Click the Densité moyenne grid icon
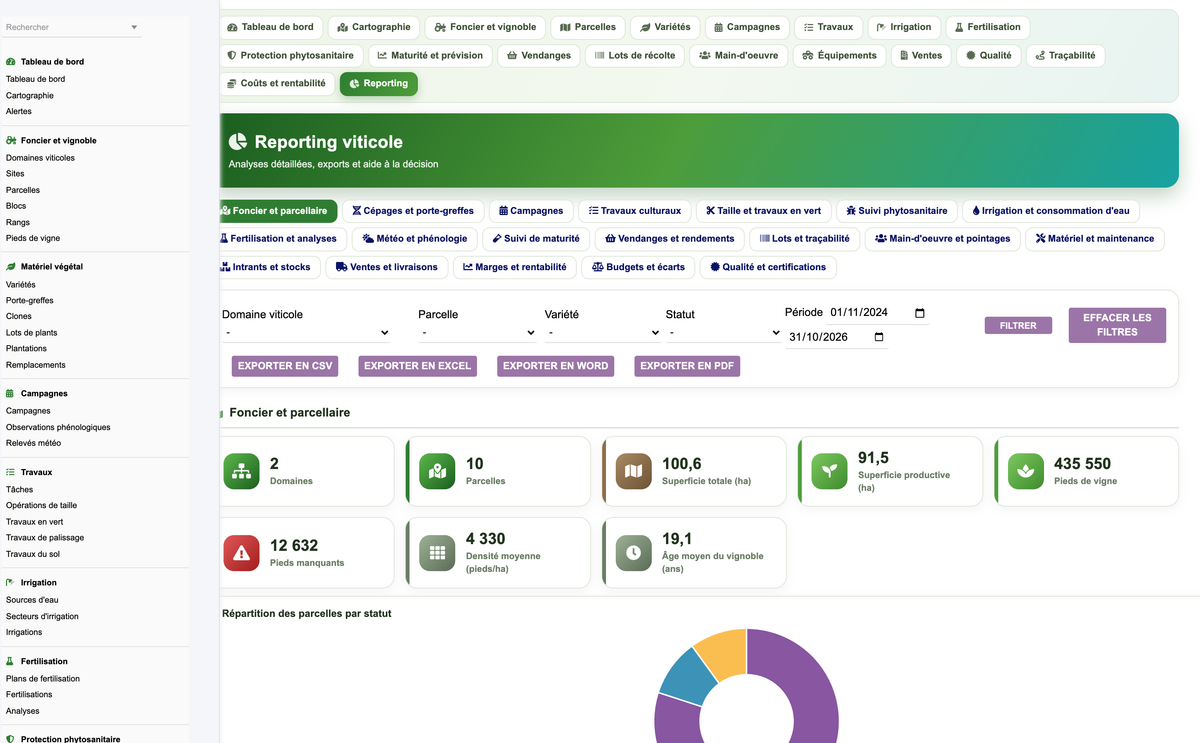Viewport: 1200px width, 743px height. pos(437,553)
